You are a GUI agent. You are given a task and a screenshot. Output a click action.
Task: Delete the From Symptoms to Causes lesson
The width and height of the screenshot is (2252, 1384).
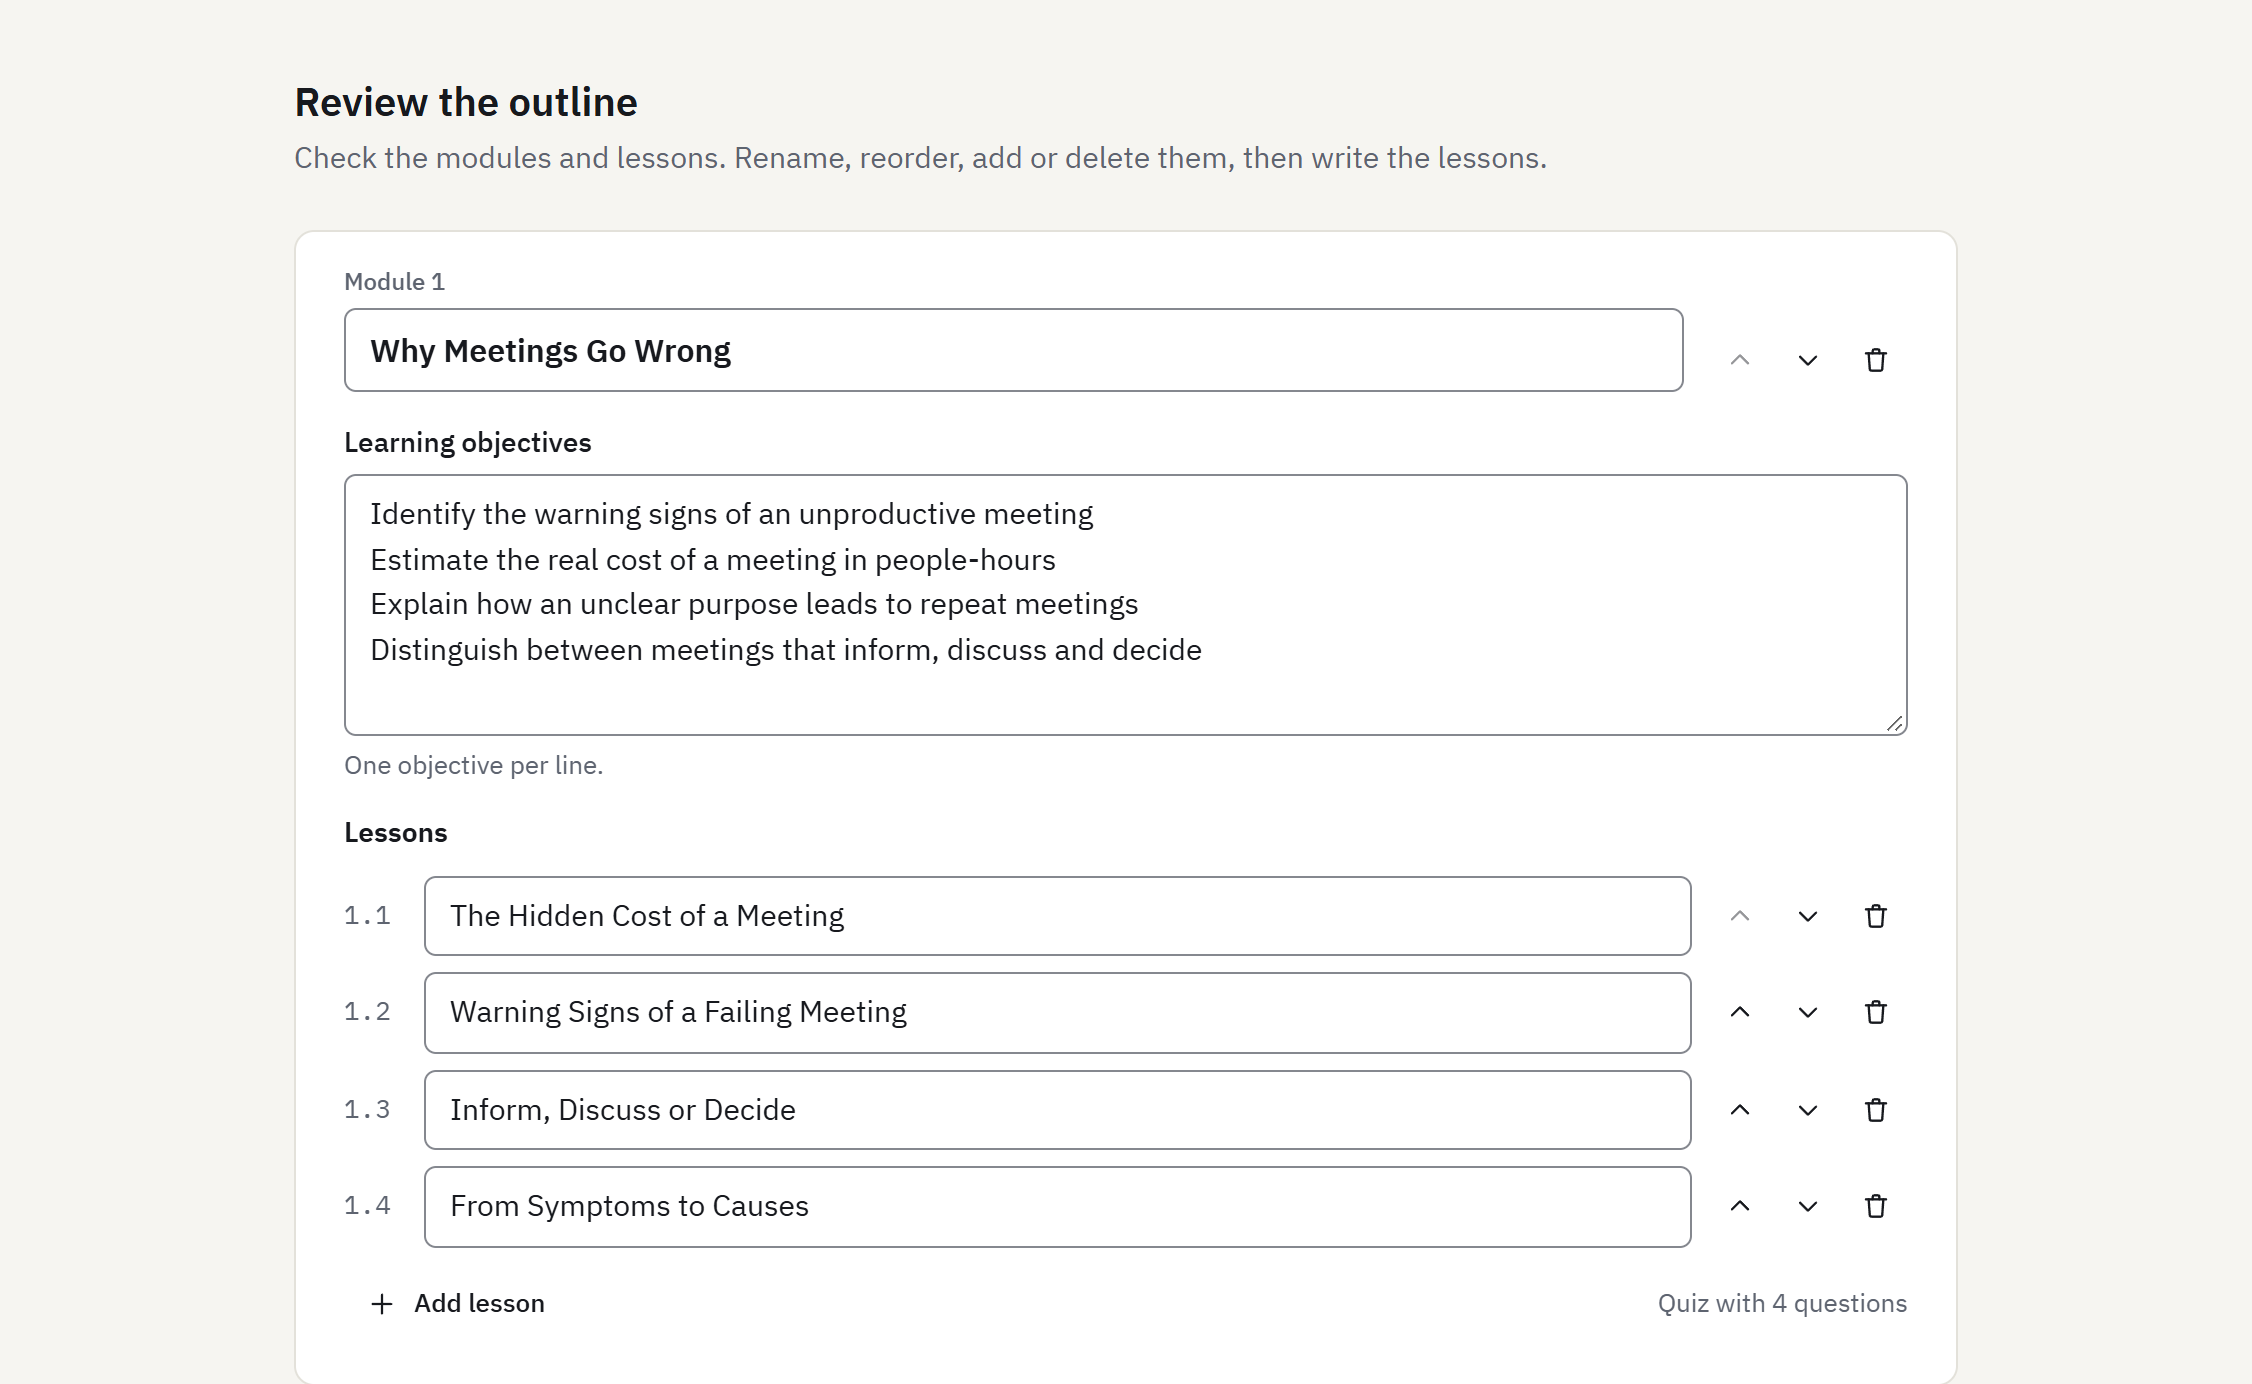click(x=1876, y=1206)
